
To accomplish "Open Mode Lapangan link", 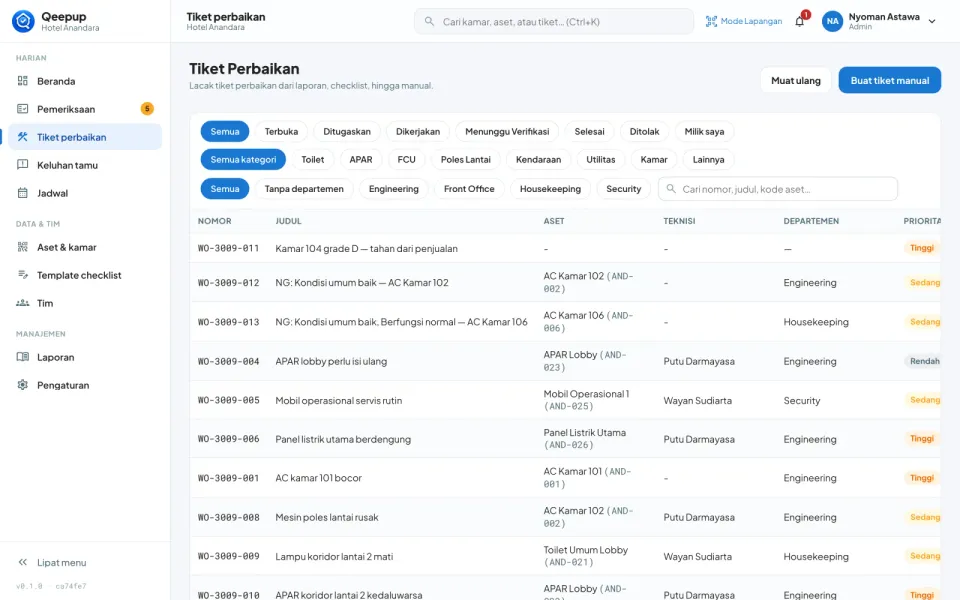I will [744, 21].
